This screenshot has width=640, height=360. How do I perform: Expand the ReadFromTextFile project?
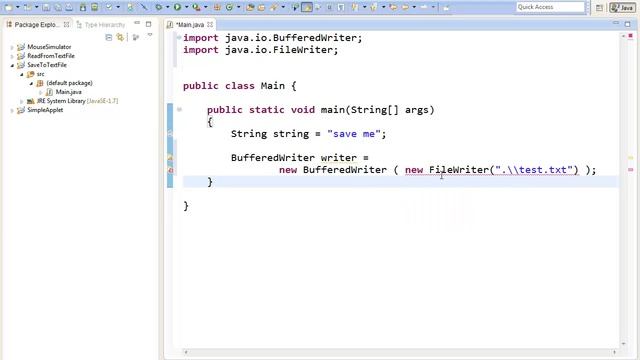click(12, 56)
